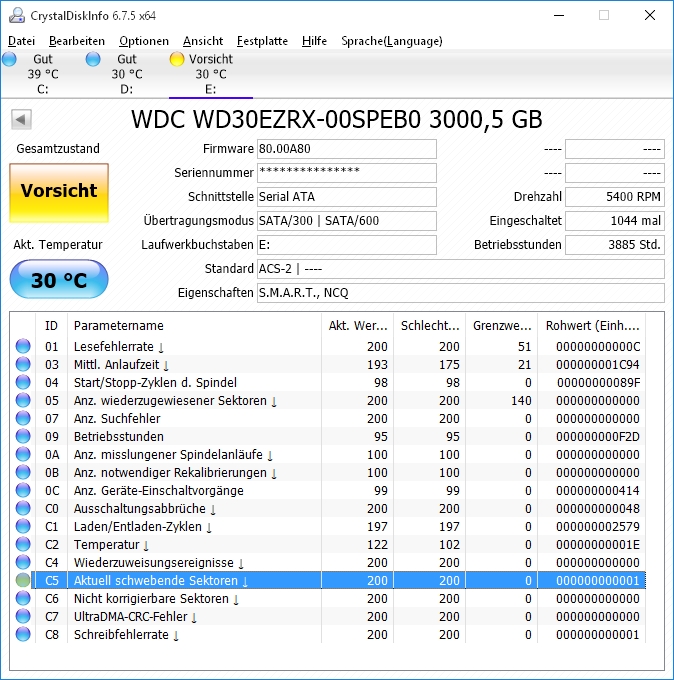Click status orb of Geräte-Einschaltvorgänge row
Viewport: 674px width, 680px height.
point(23,490)
